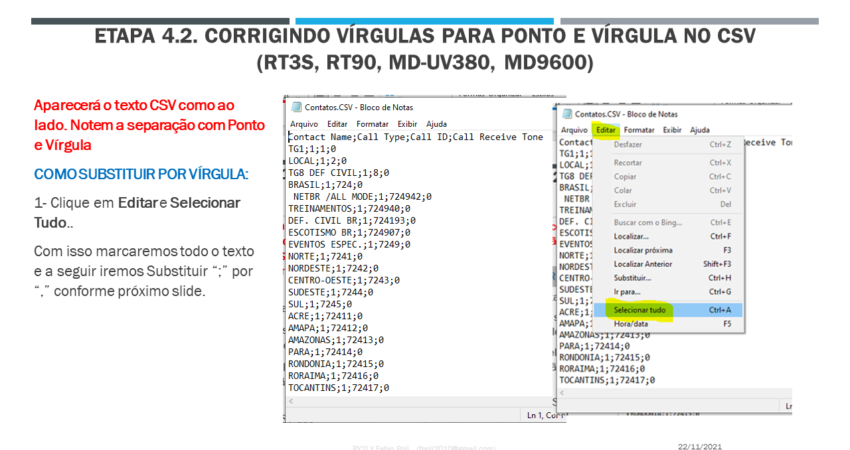
Task: Click line 'NETBR /ALL MODE;1;724942;0'
Action: tap(362, 197)
